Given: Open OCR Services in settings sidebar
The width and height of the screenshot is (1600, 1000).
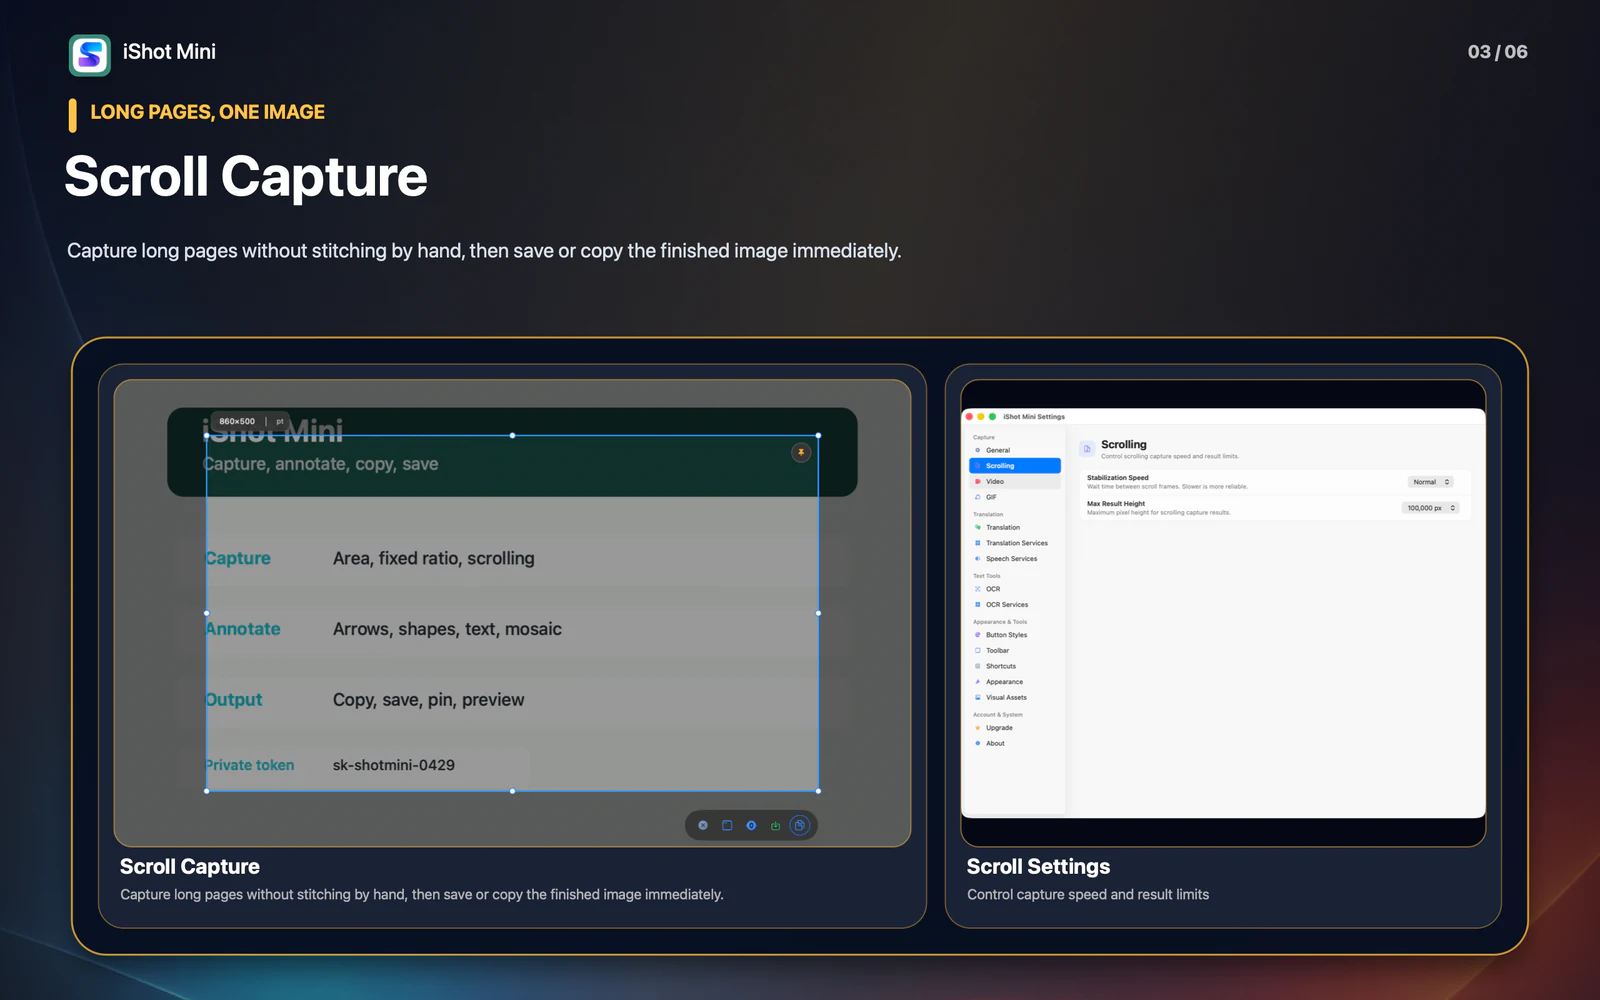Looking at the screenshot, I should point(1015,605).
